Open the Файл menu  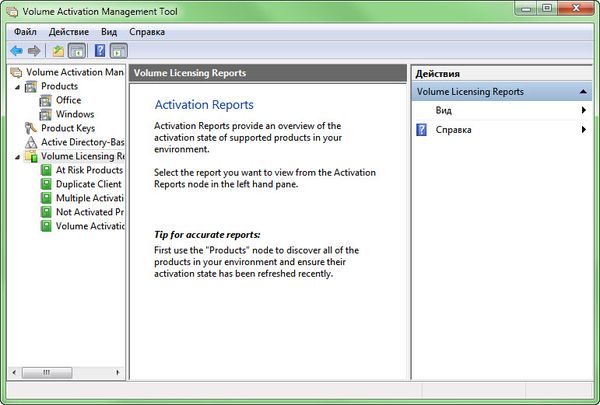[25, 31]
